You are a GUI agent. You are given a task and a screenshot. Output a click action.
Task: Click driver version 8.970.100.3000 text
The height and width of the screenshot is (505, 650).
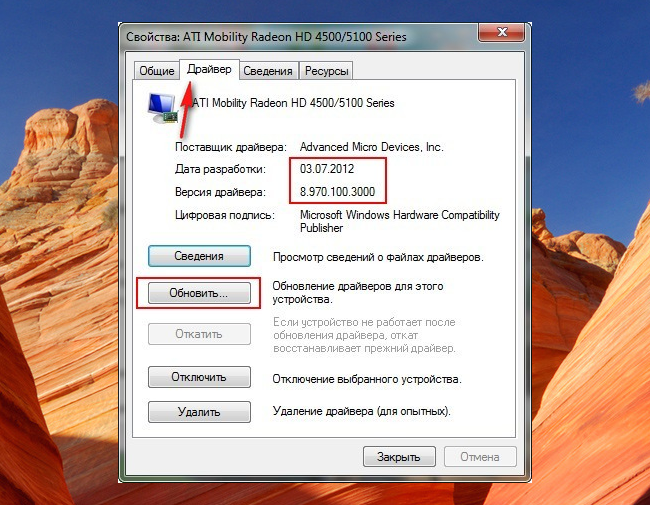coord(337,192)
